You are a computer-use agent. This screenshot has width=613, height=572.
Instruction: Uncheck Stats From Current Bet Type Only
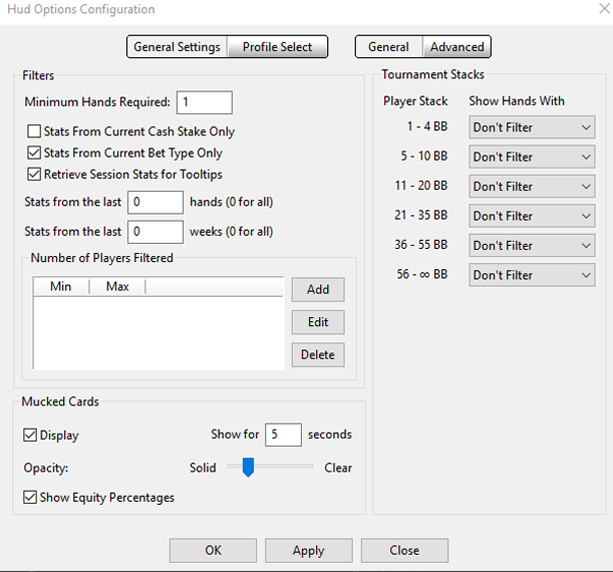[35, 153]
